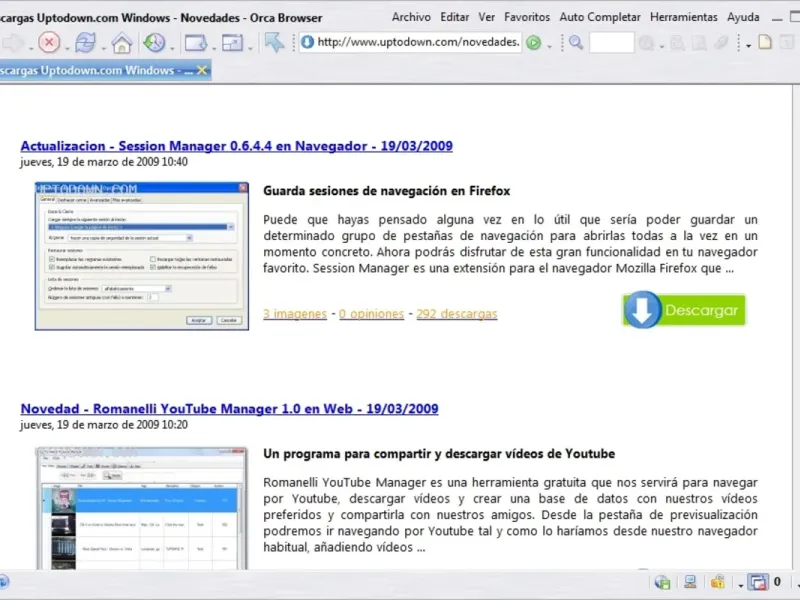Click the 0 opiniones link
The image size is (800, 600).
point(371,314)
